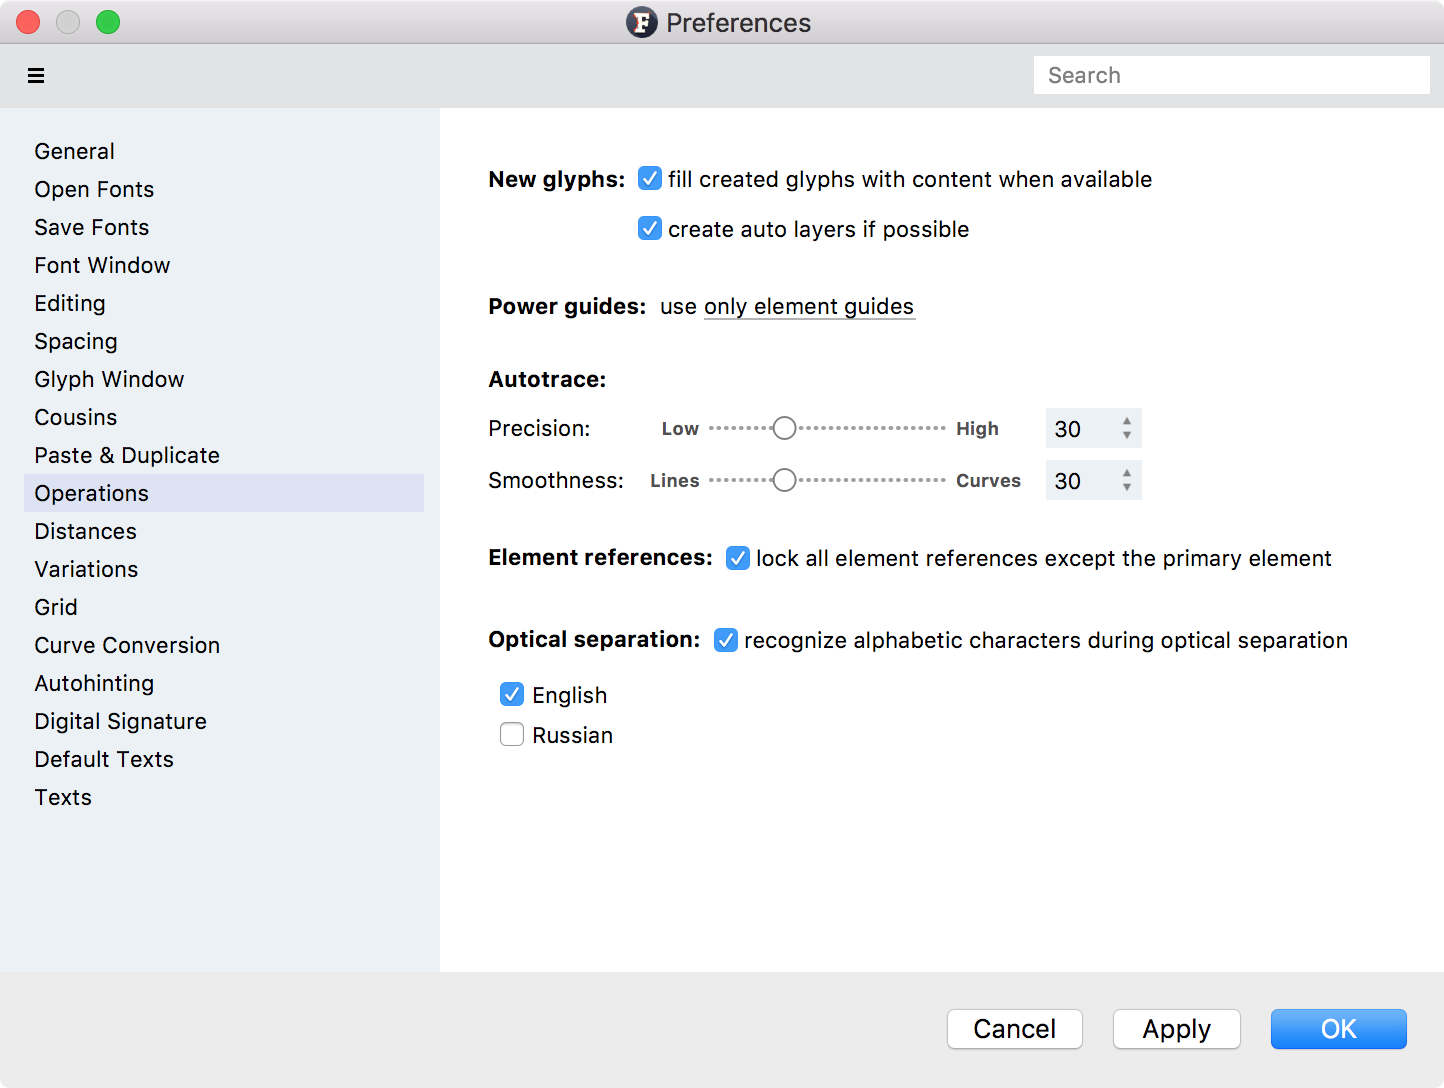
Task: Switch to Font Window settings
Action: coord(224,265)
